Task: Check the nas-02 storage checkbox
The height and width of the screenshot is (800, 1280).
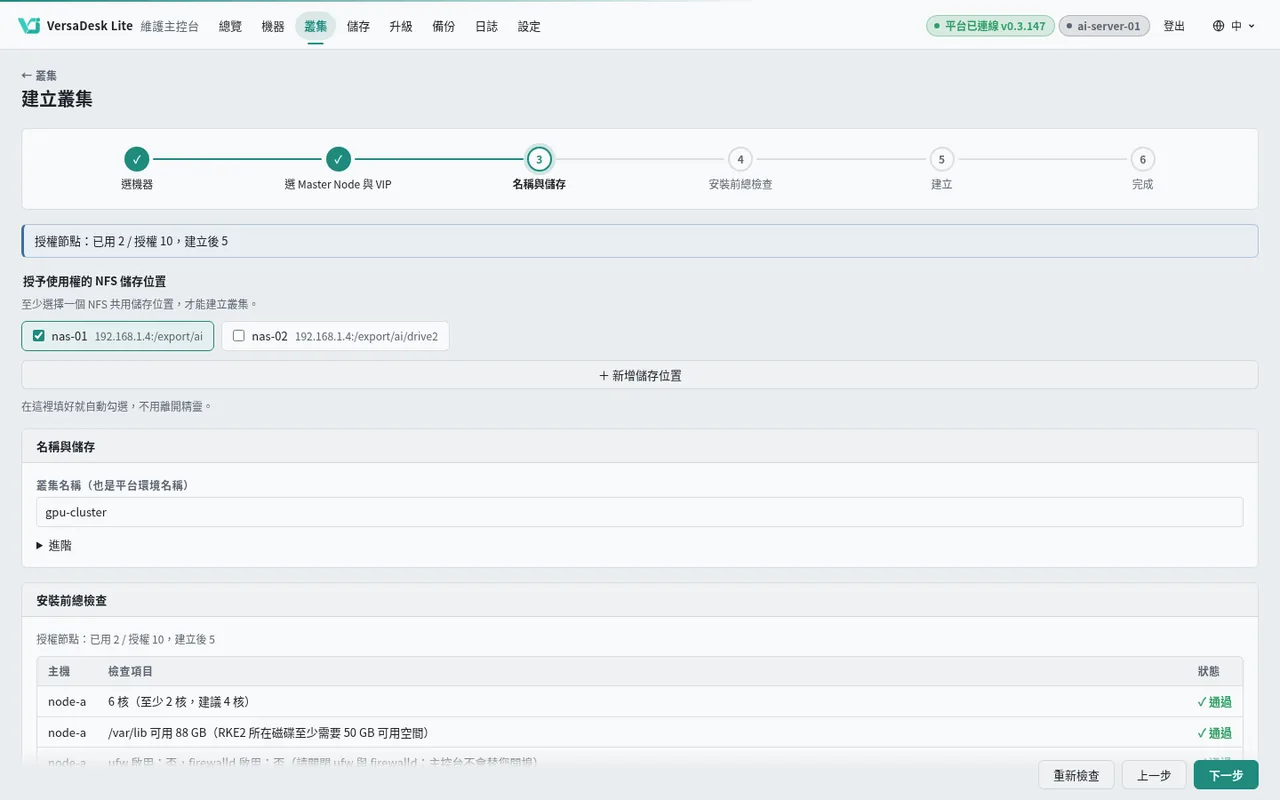Action: click(x=239, y=336)
